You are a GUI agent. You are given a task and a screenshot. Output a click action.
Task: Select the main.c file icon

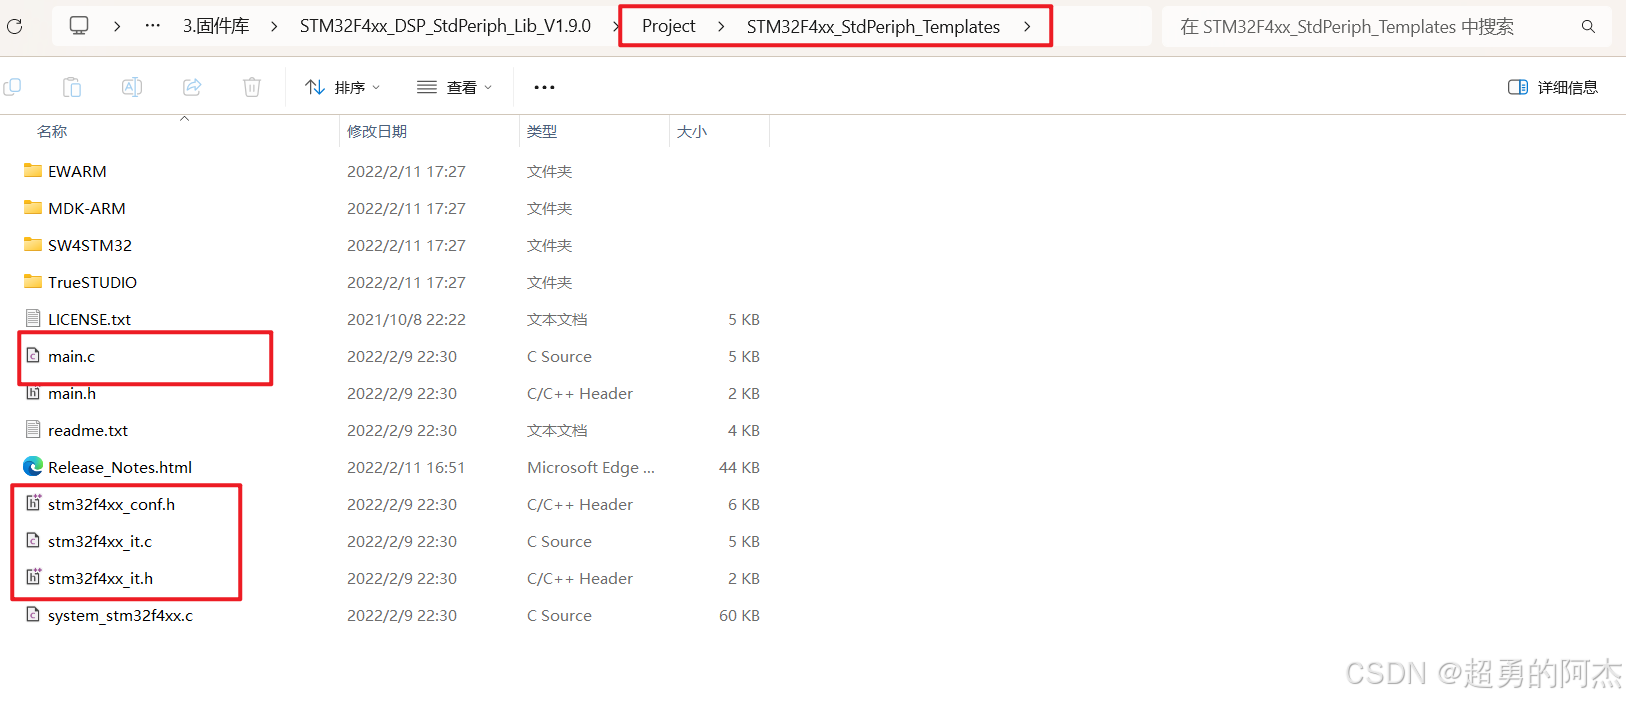(x=33, y=356)
